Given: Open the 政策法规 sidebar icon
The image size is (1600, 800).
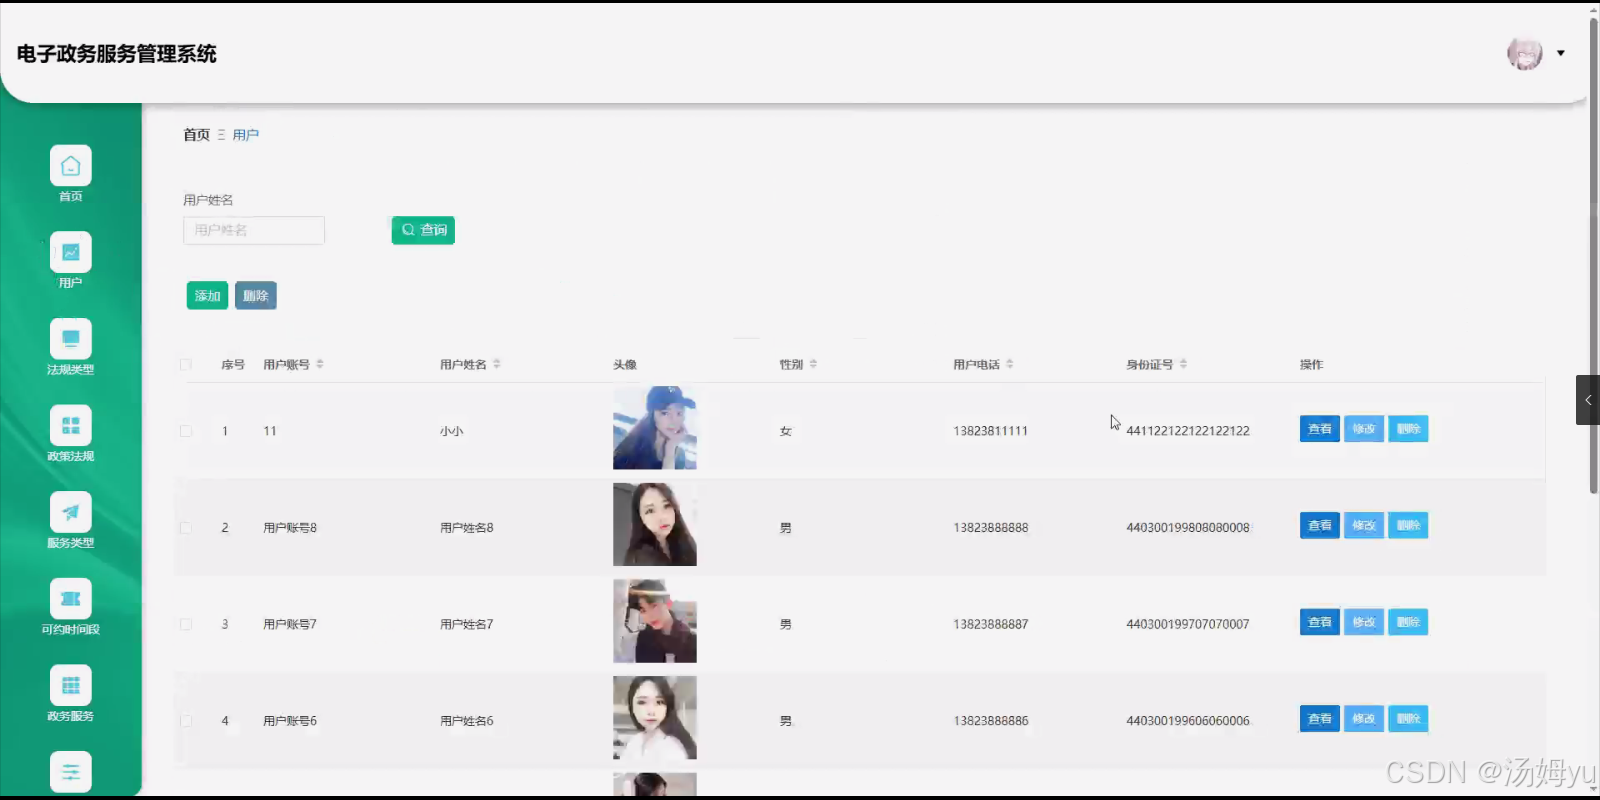Looking at the screenshot, I should pyautogui.click(x=70, y=426).
